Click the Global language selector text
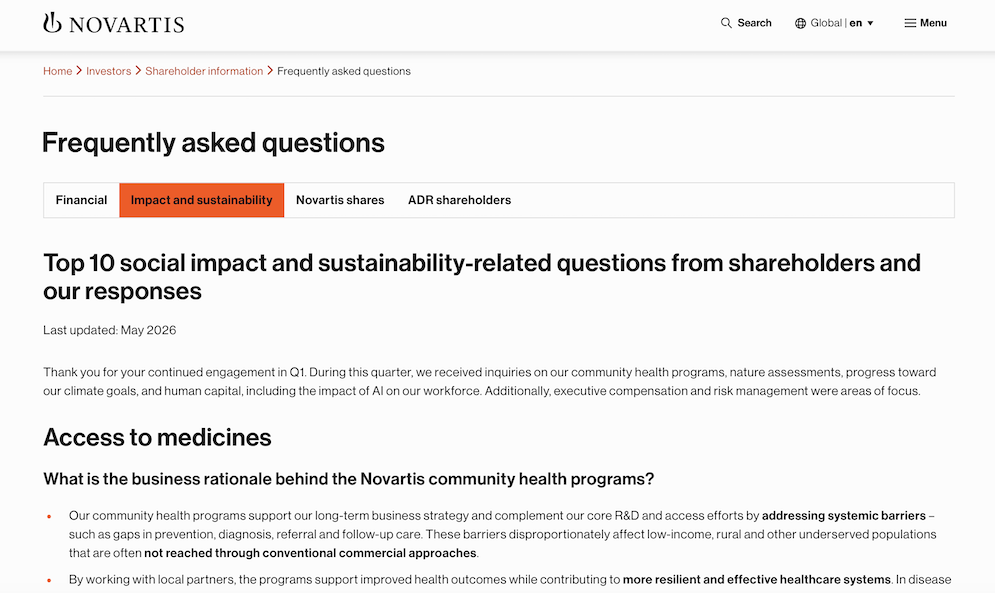Viewport: 995px width, 593px height. tap(826, 23)
